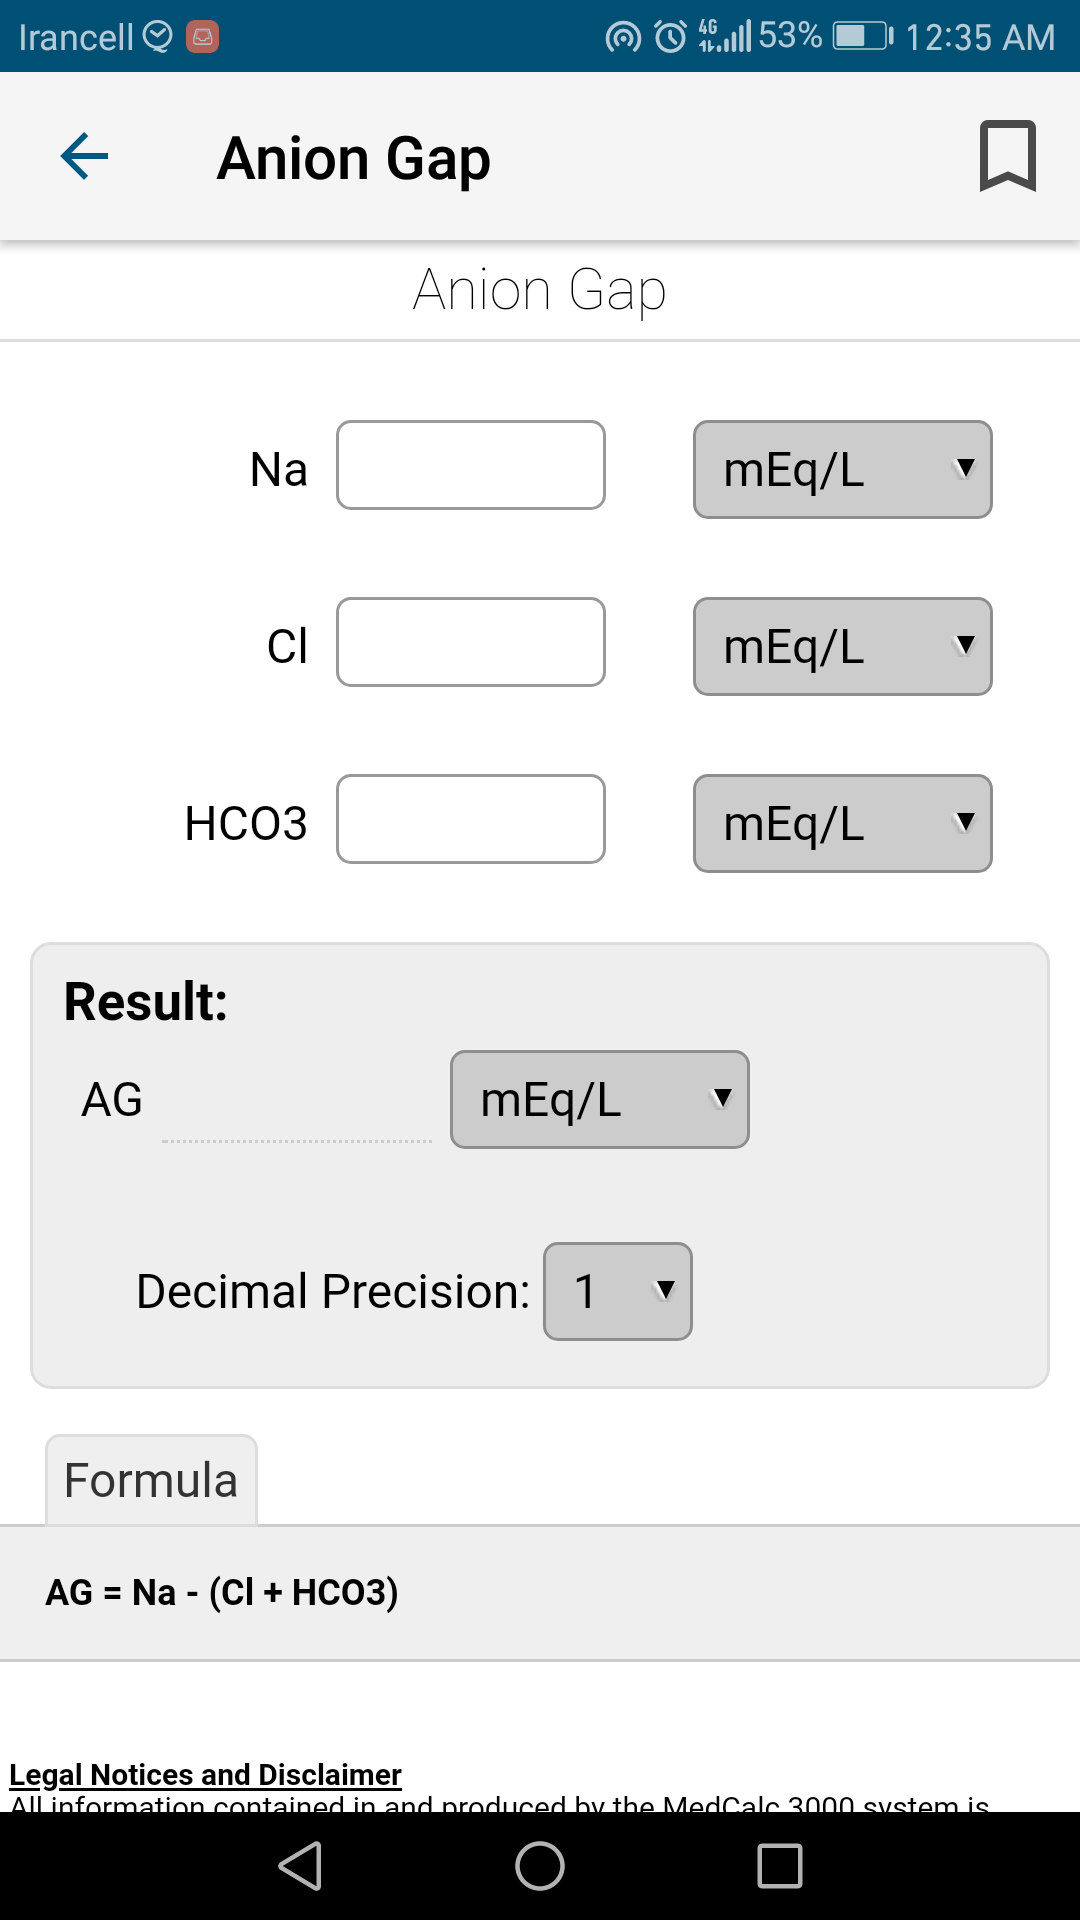Open recent apps with square button

780,1866
